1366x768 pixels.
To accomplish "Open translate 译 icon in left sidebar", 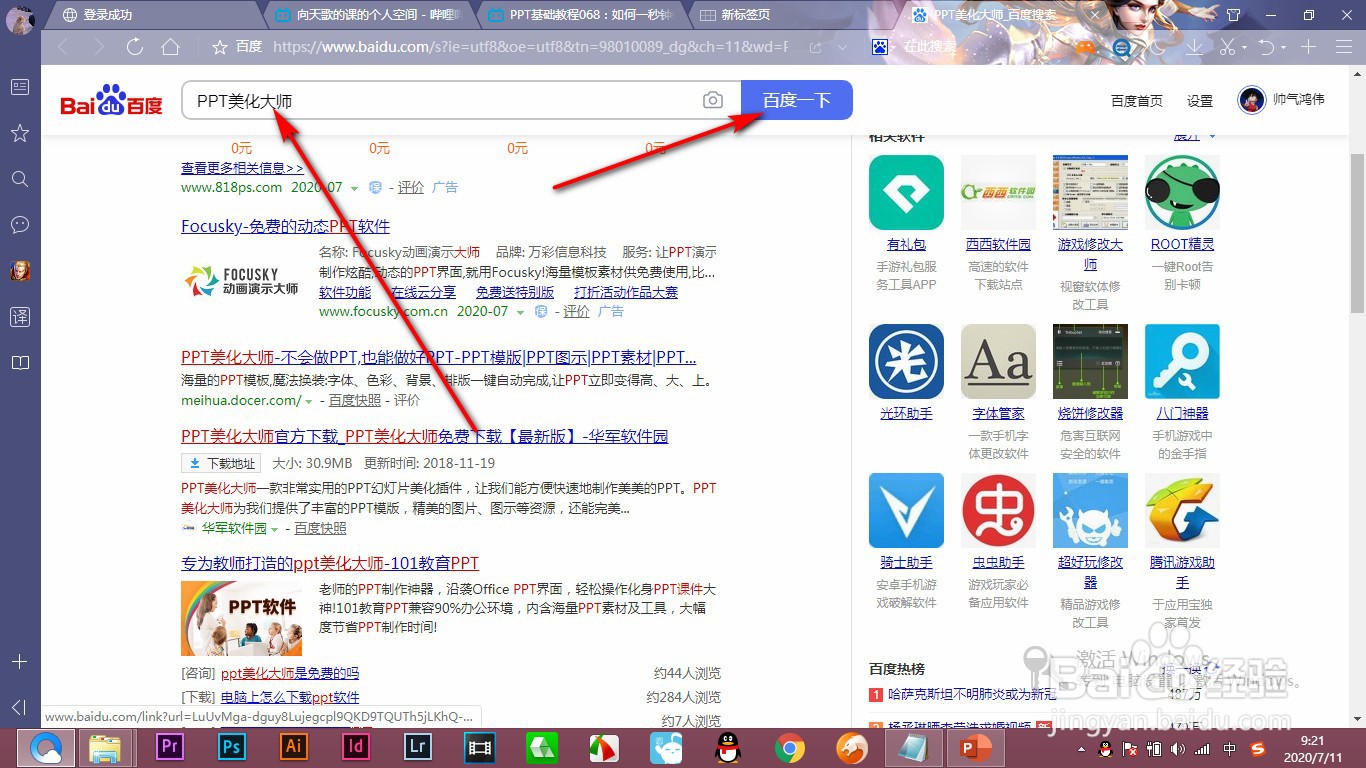I will 19,317.
